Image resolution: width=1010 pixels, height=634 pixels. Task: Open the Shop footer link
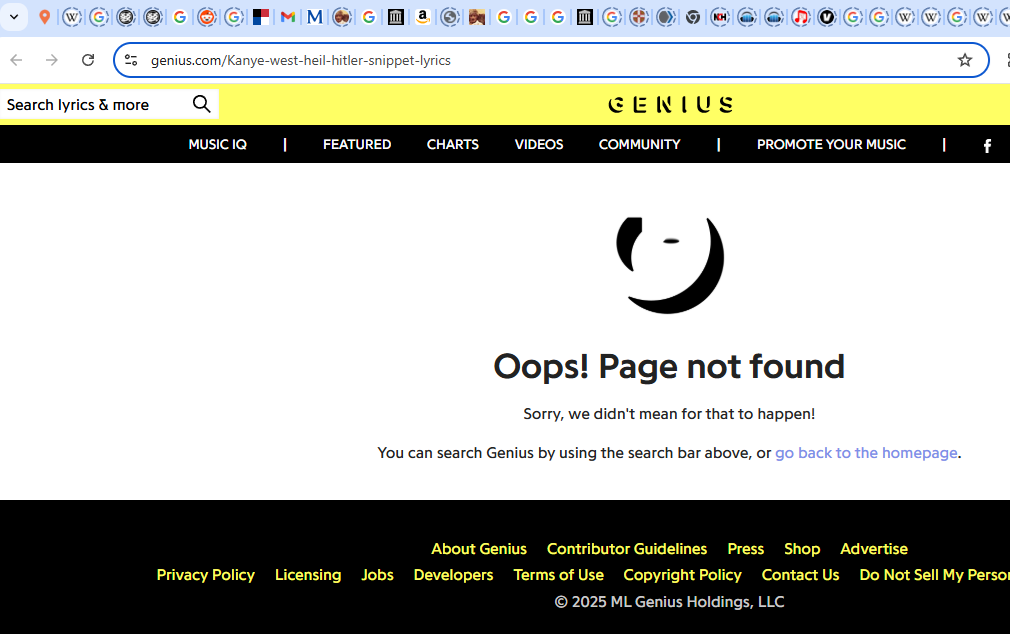[802, 549]
